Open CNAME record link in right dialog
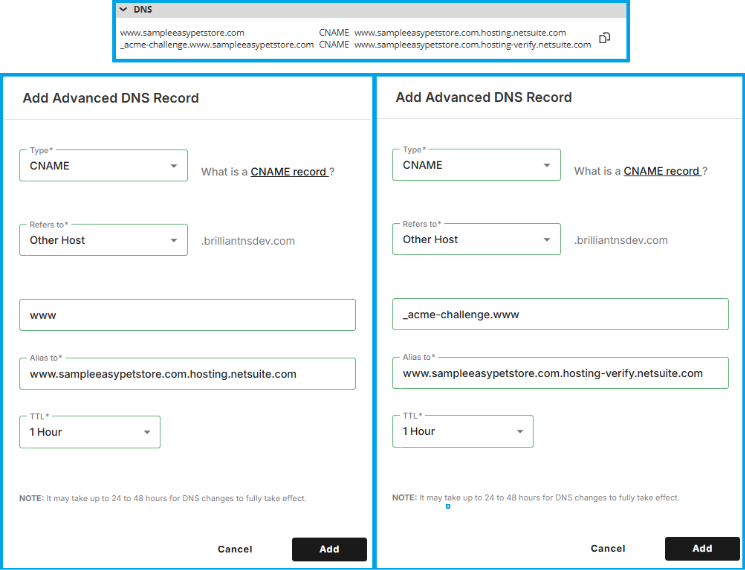Screen dimensions: 745x570 pos(662,171)
